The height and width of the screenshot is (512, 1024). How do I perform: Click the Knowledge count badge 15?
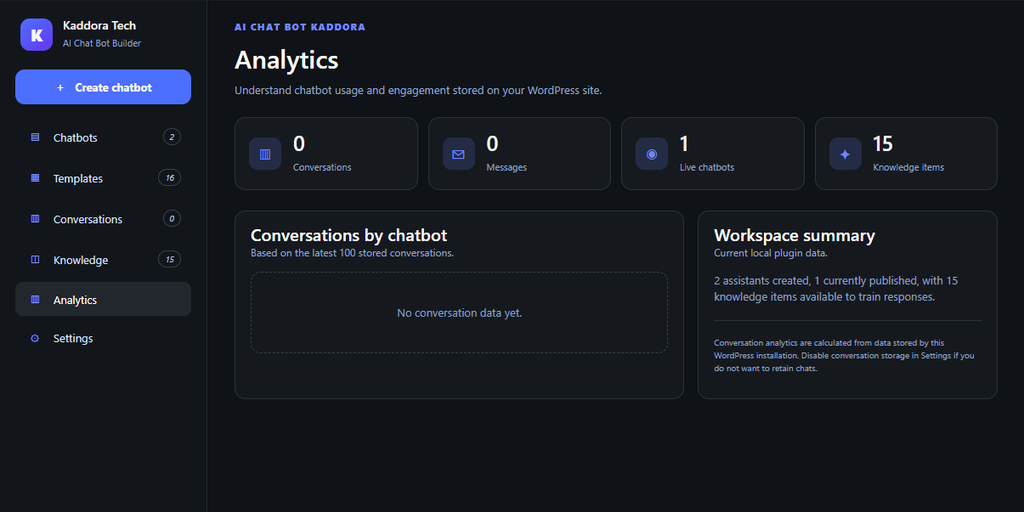tap(170, 259)
